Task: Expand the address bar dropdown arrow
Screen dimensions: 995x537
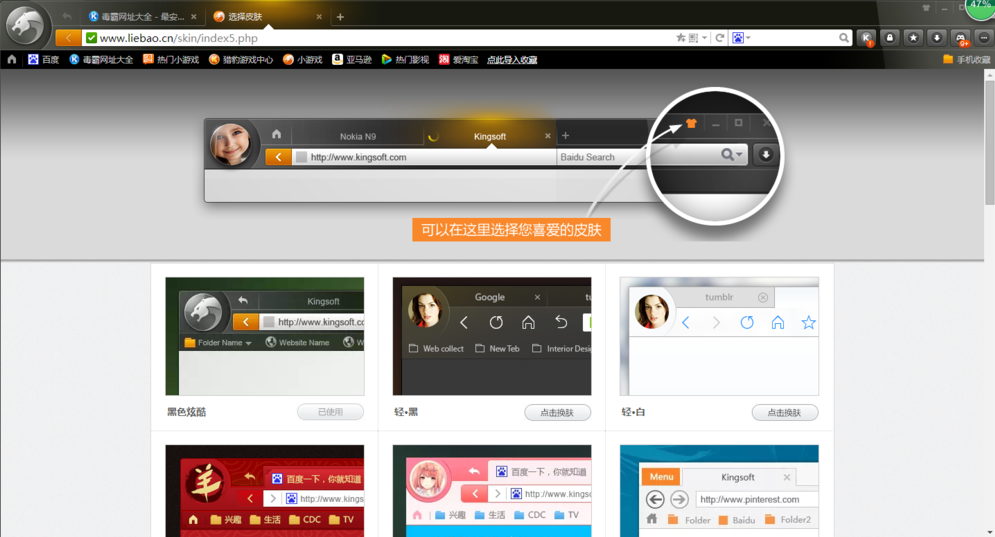Action: pyautogui.click(x=704, y=38)
